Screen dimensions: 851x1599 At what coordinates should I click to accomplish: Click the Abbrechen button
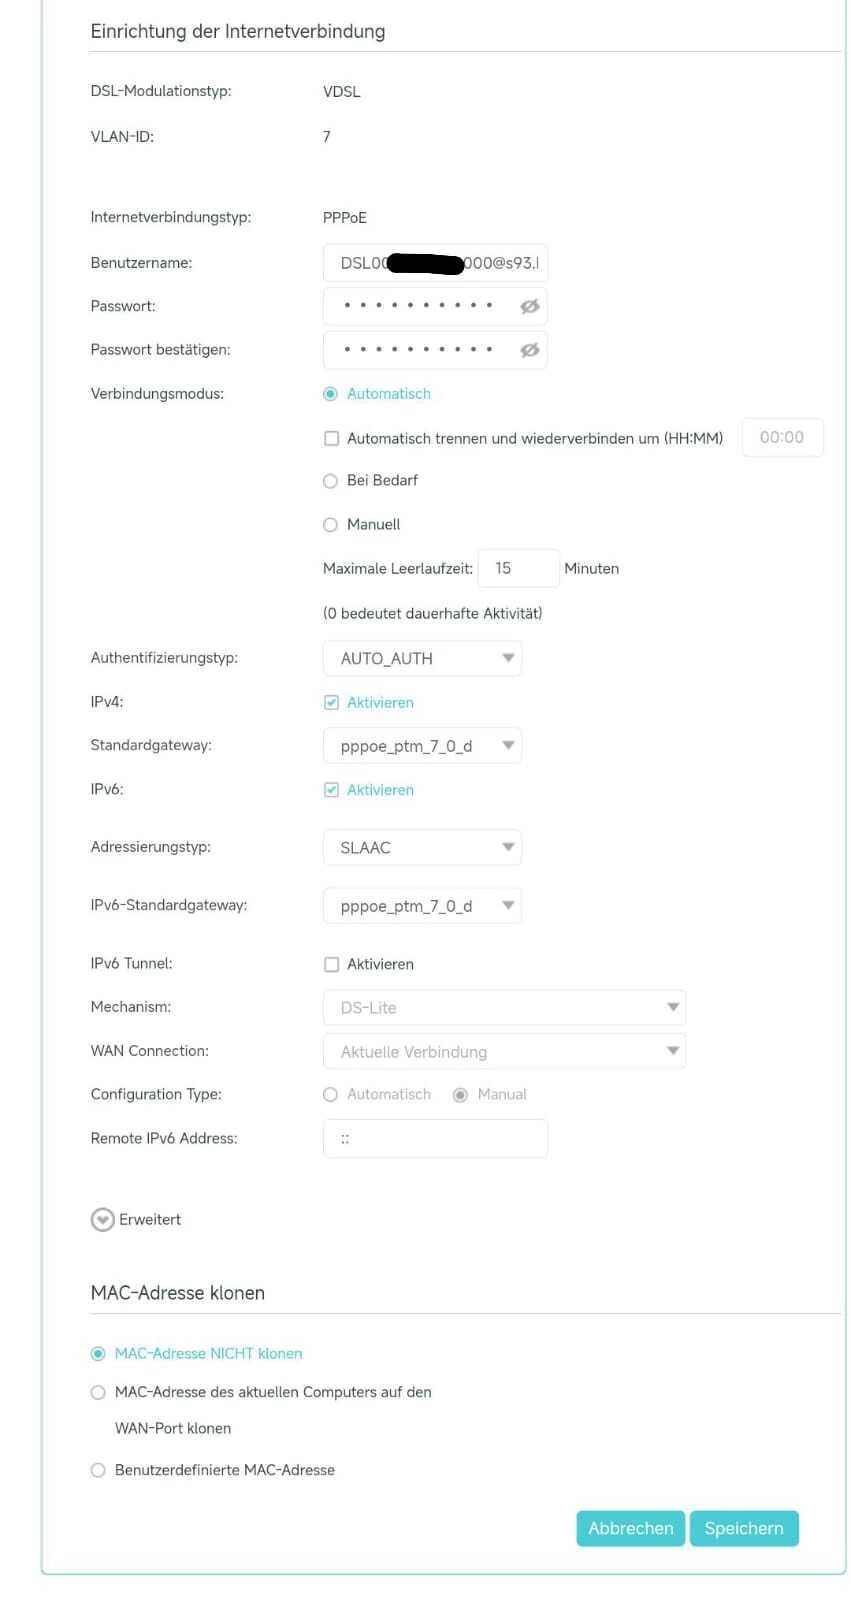(x=630, y=1528)
